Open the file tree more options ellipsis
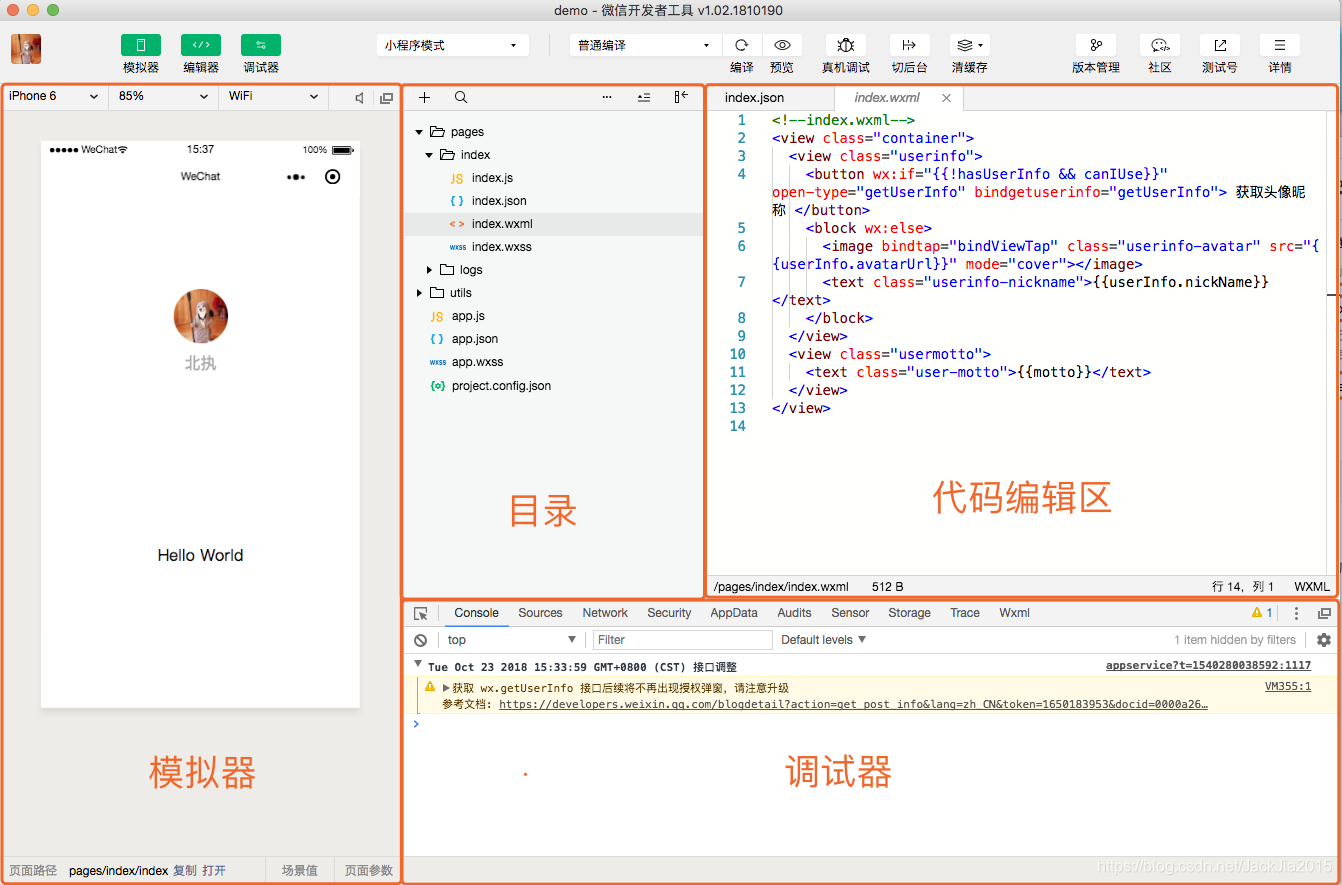1342x885 pixels. click(x=607, y=97)
